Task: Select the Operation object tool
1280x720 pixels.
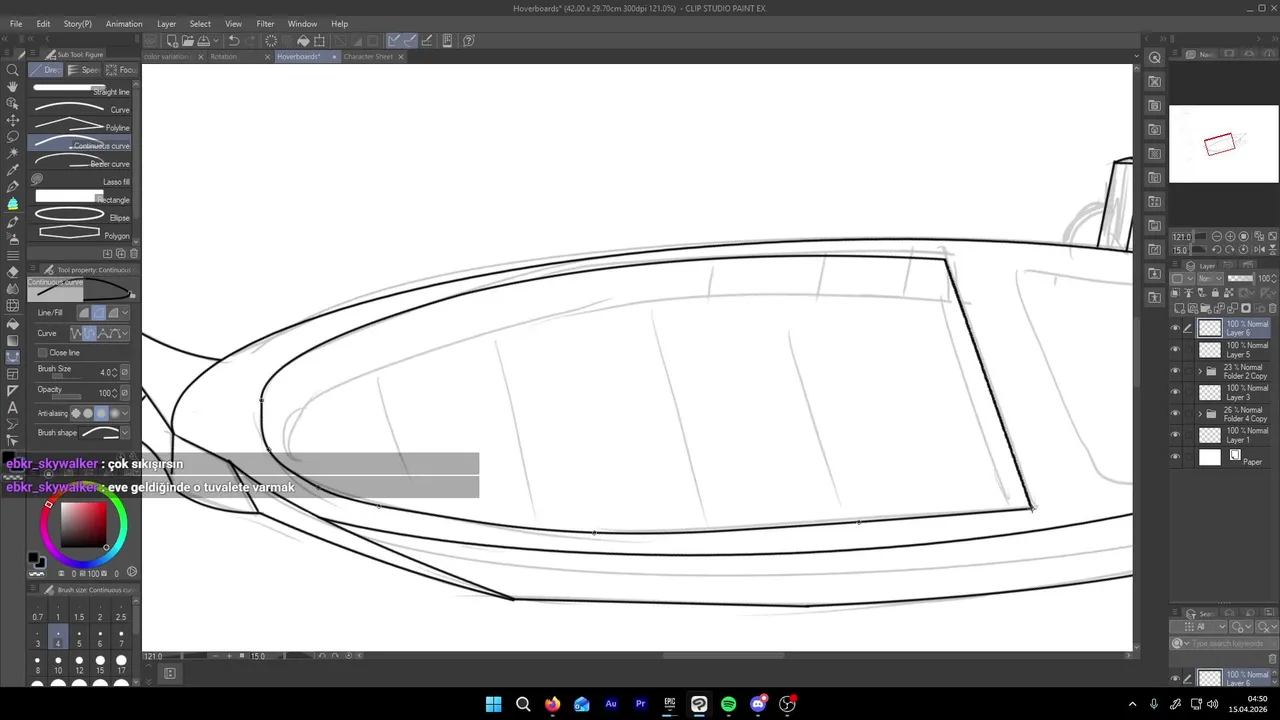Action: (x=13, y=104)
